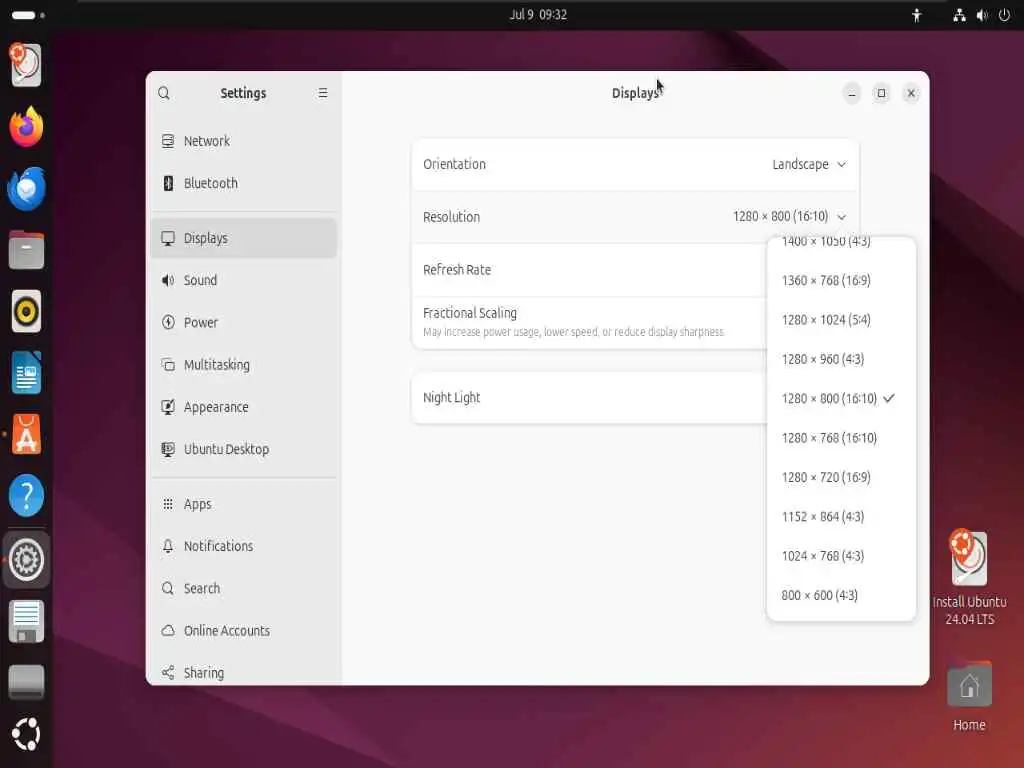Open the power menu icon

[1004, 15]
